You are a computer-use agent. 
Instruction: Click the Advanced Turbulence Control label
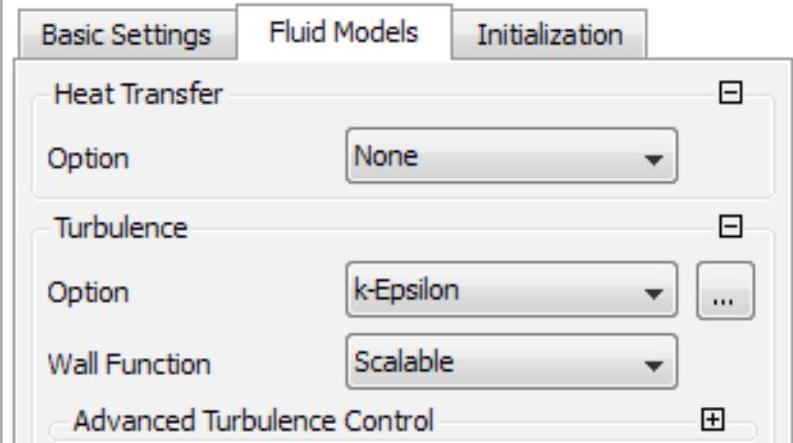(253, 421)
